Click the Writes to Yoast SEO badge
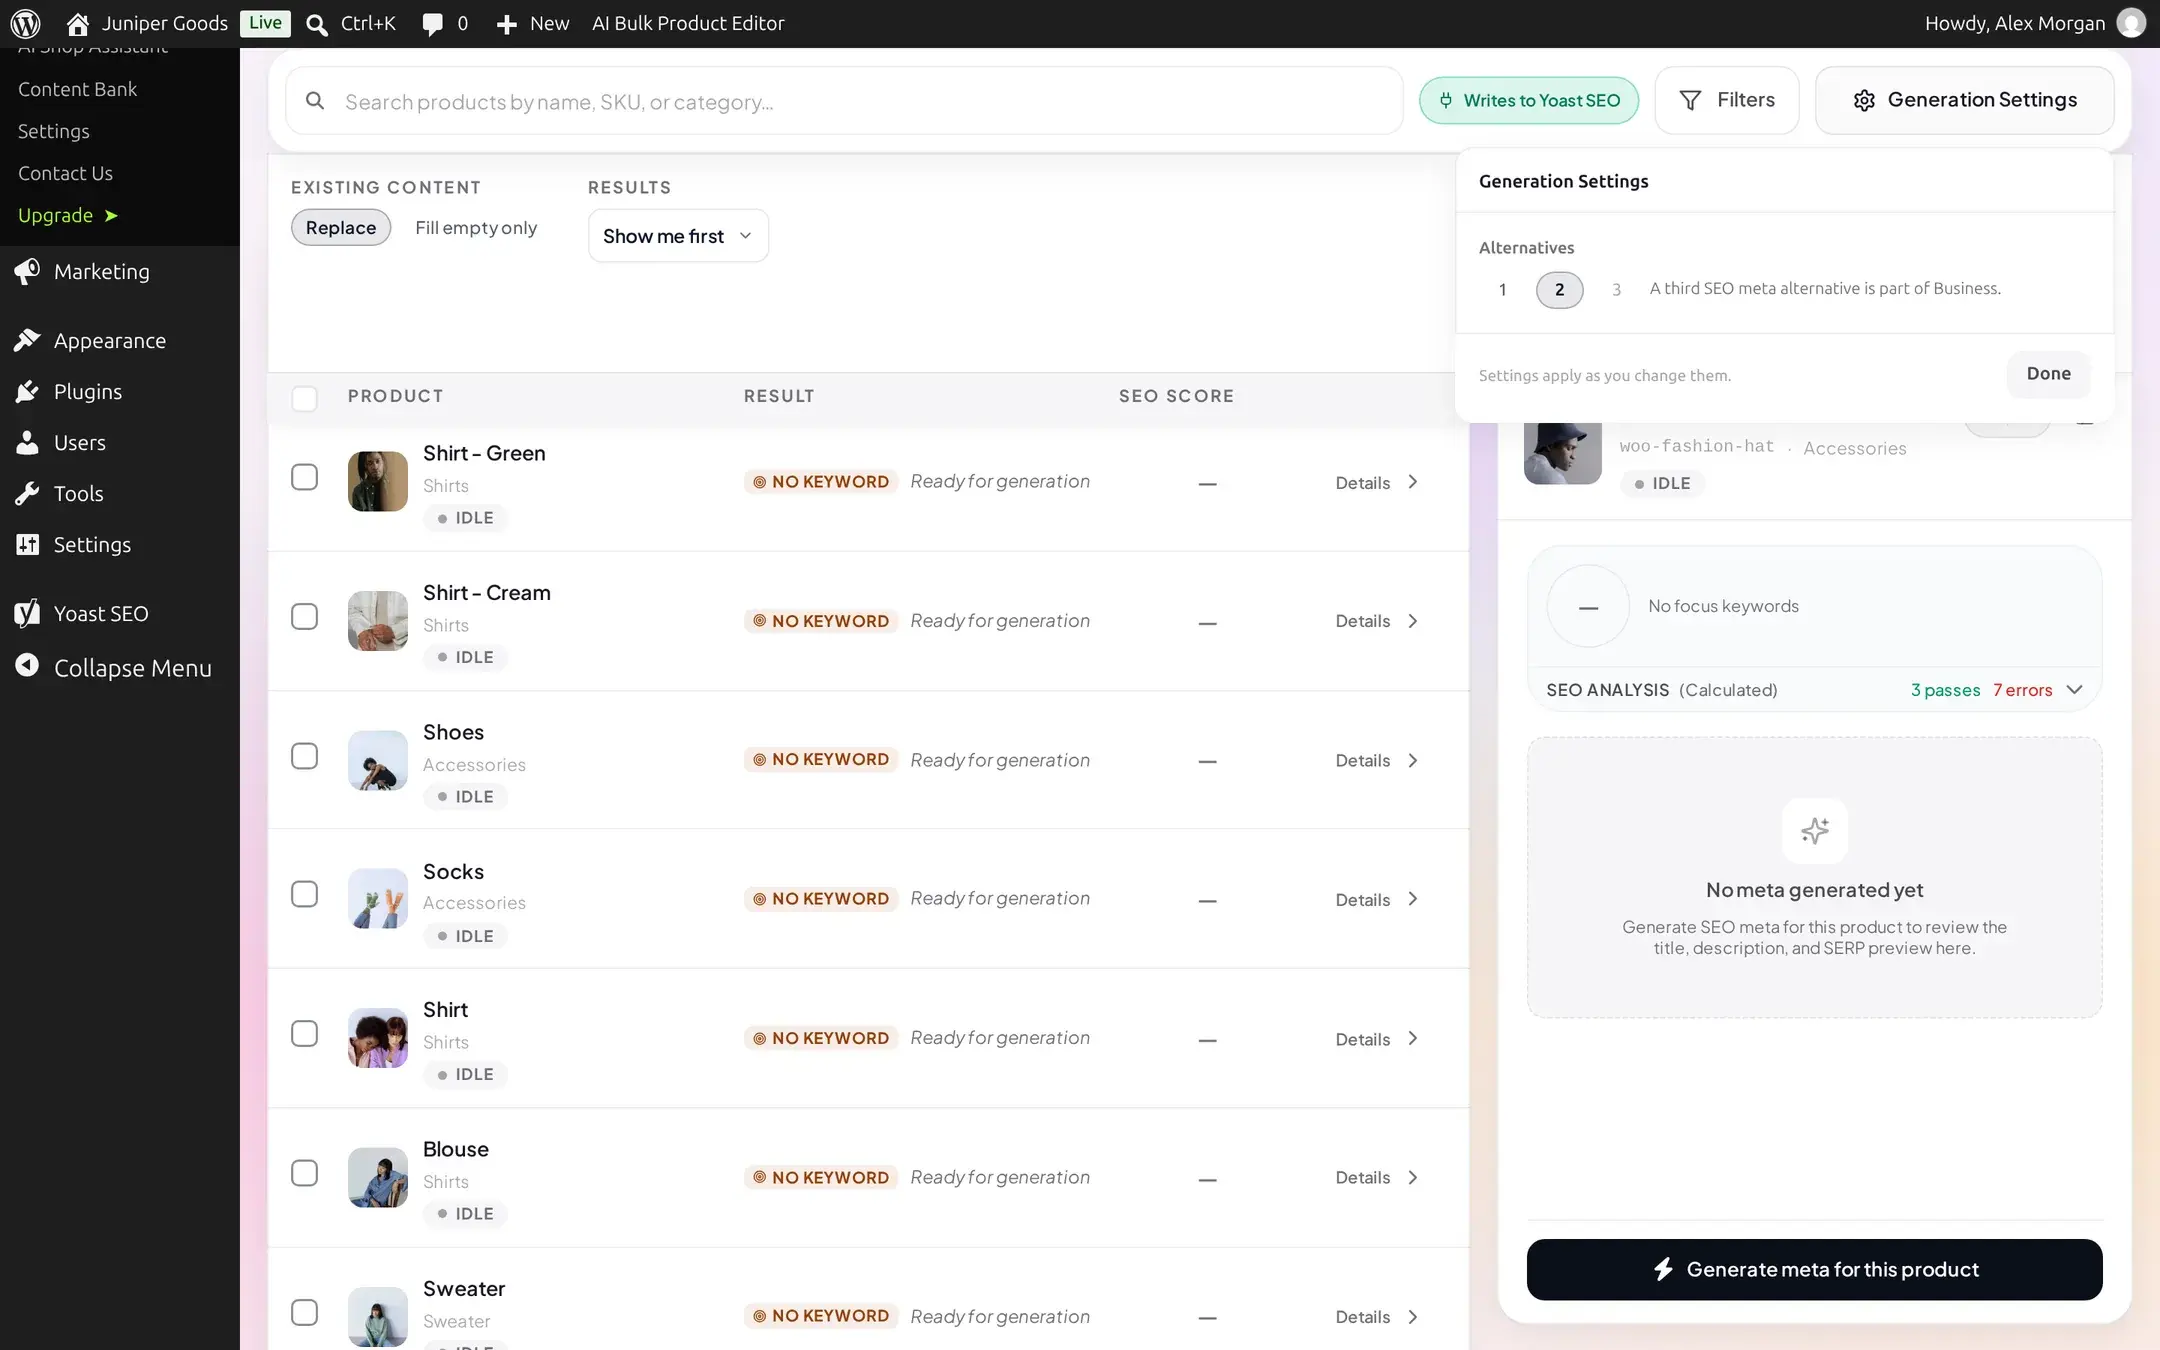Screen dimensions: 2160x1350 1529,100
